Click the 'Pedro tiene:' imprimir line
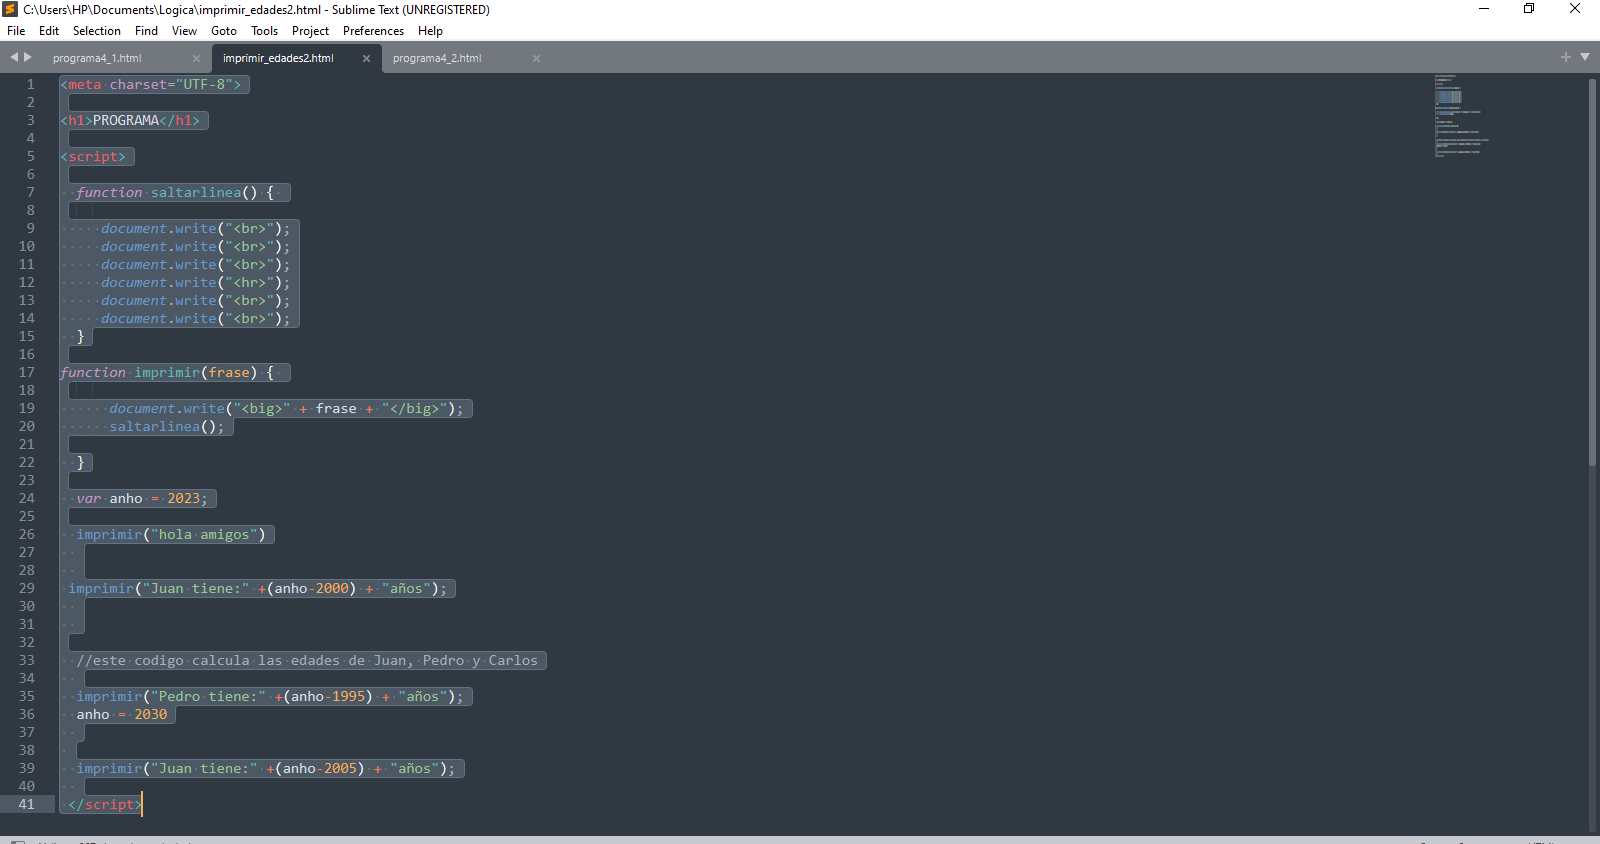The width and height of the screenshot is (1600, 844). click(x=270, y=697)
